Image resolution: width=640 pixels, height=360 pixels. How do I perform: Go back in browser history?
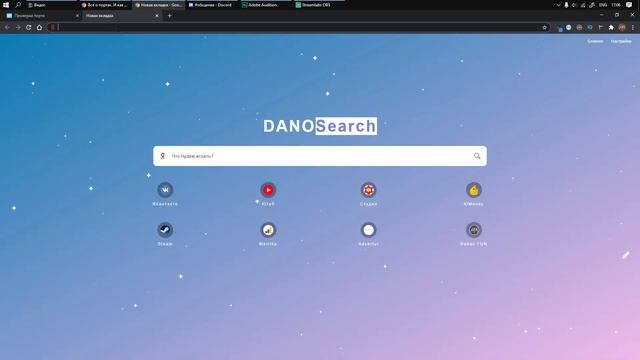click(7, 27)
